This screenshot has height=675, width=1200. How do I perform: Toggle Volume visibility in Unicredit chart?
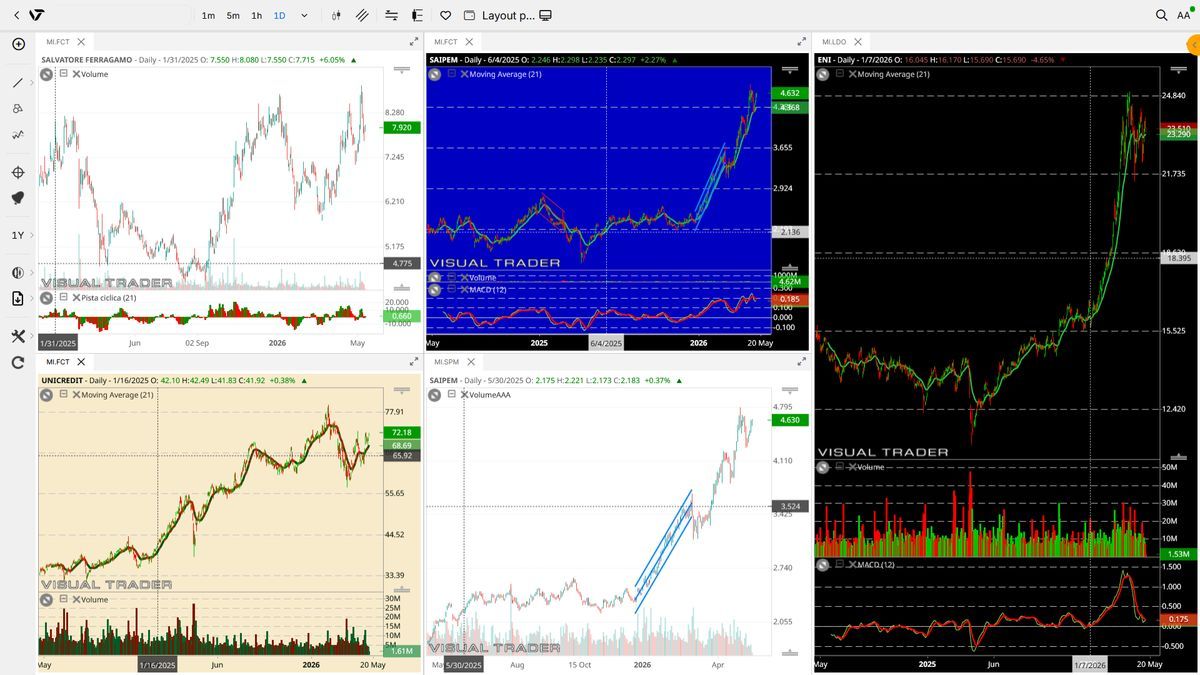click(x=46, y=599)
